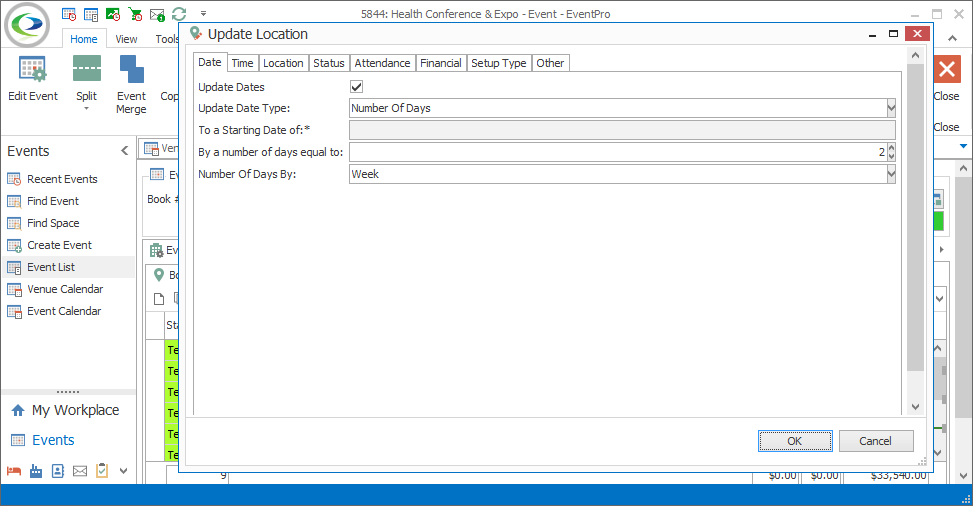Click the EventPro application logo button
This screenshot has width=973, height=506.
tap(27, 25)
